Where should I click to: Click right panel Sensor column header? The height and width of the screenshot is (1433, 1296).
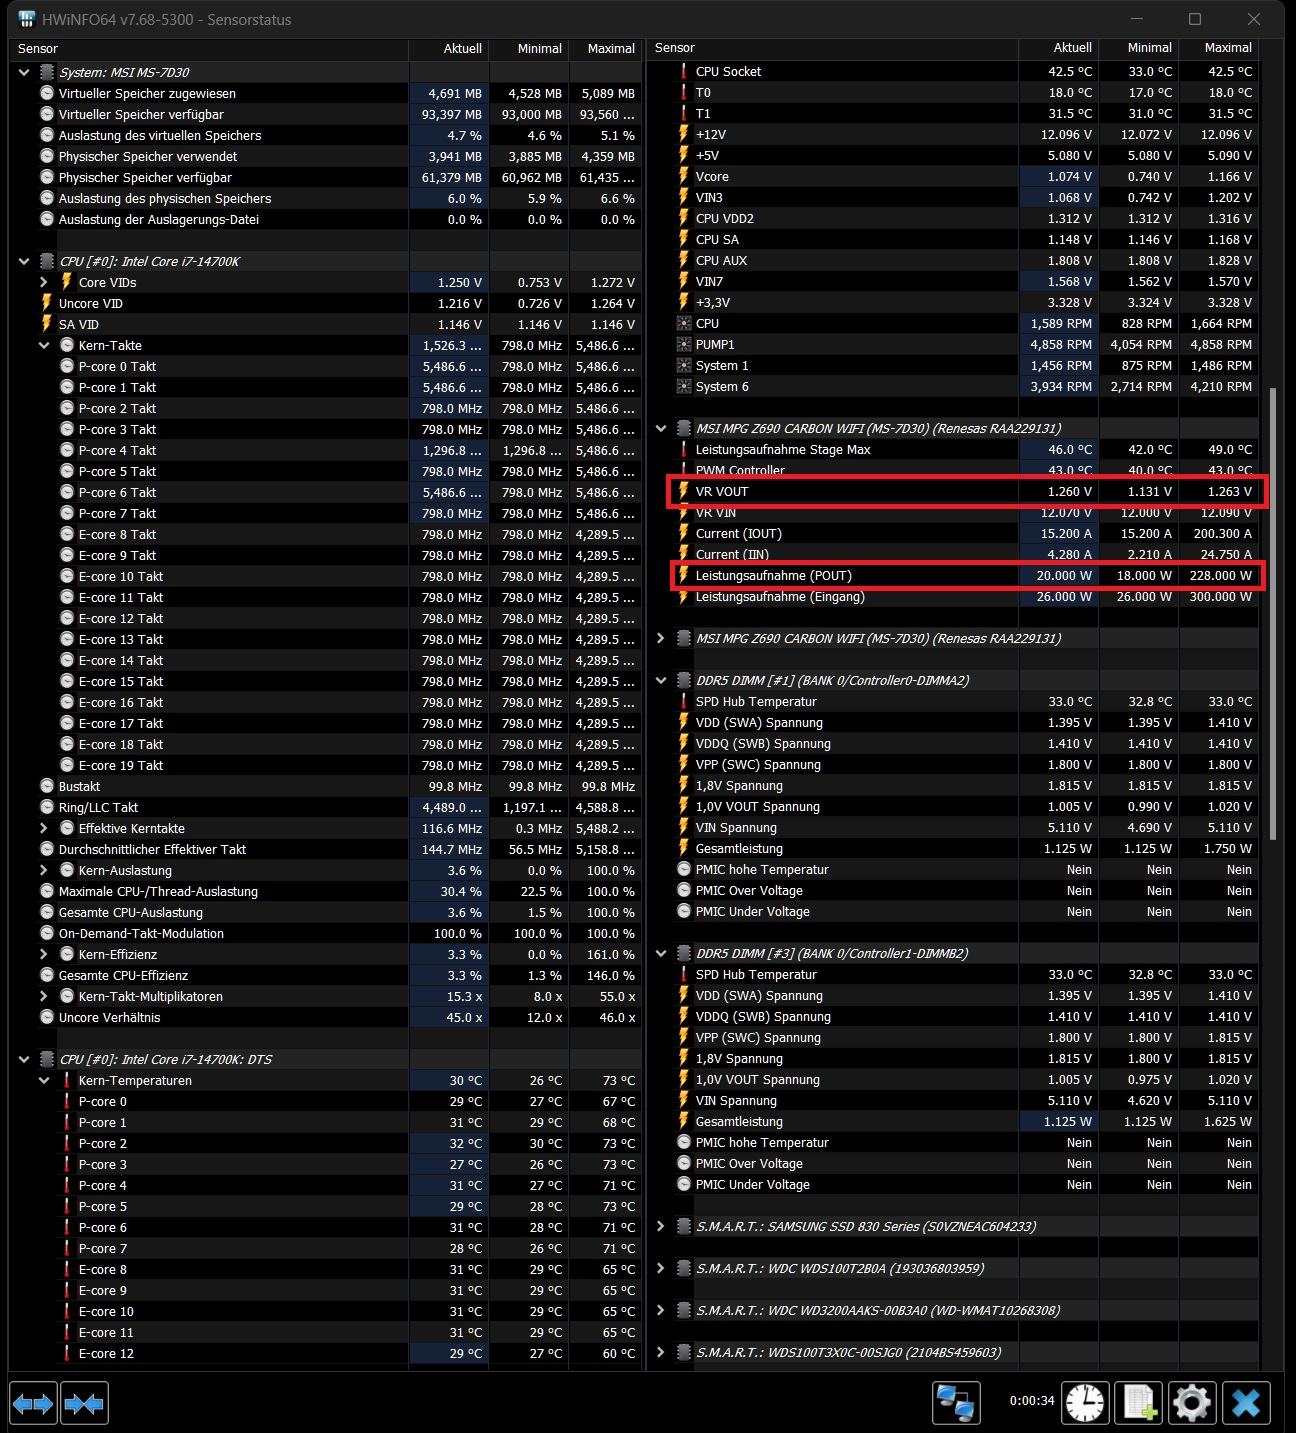[x=832, y=48]
